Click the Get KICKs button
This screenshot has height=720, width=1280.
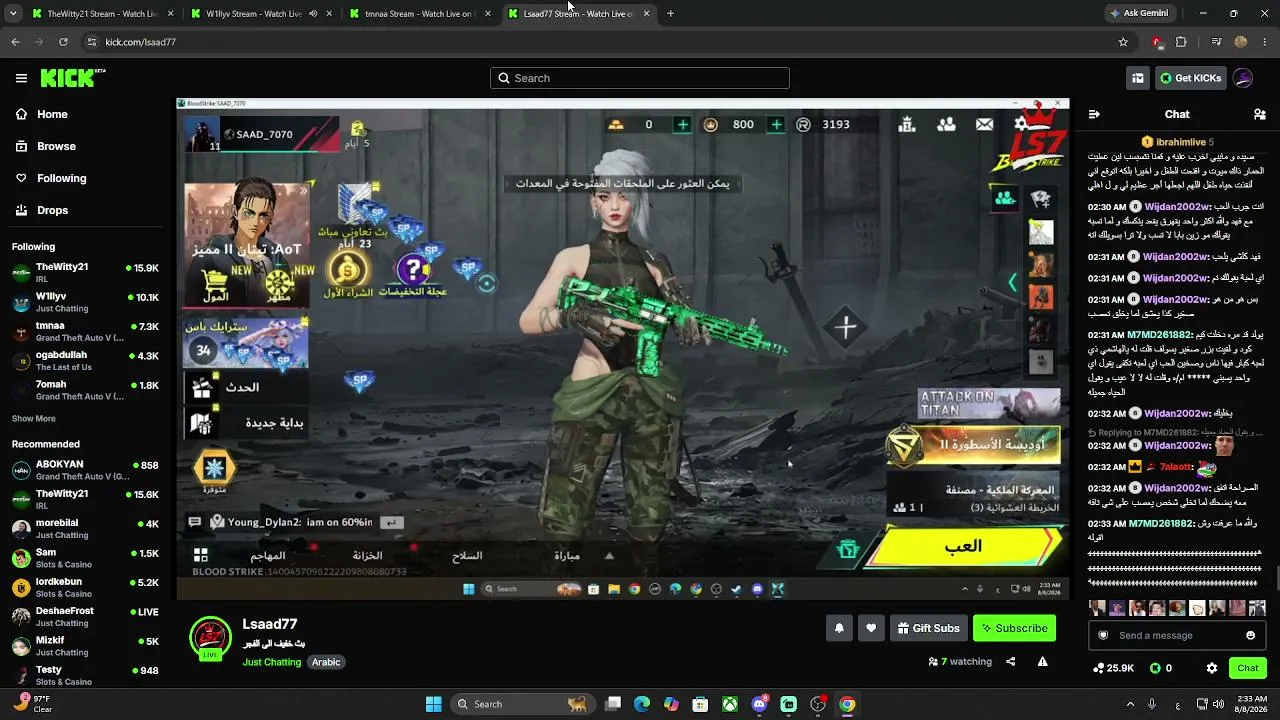tap(1190, 78)
